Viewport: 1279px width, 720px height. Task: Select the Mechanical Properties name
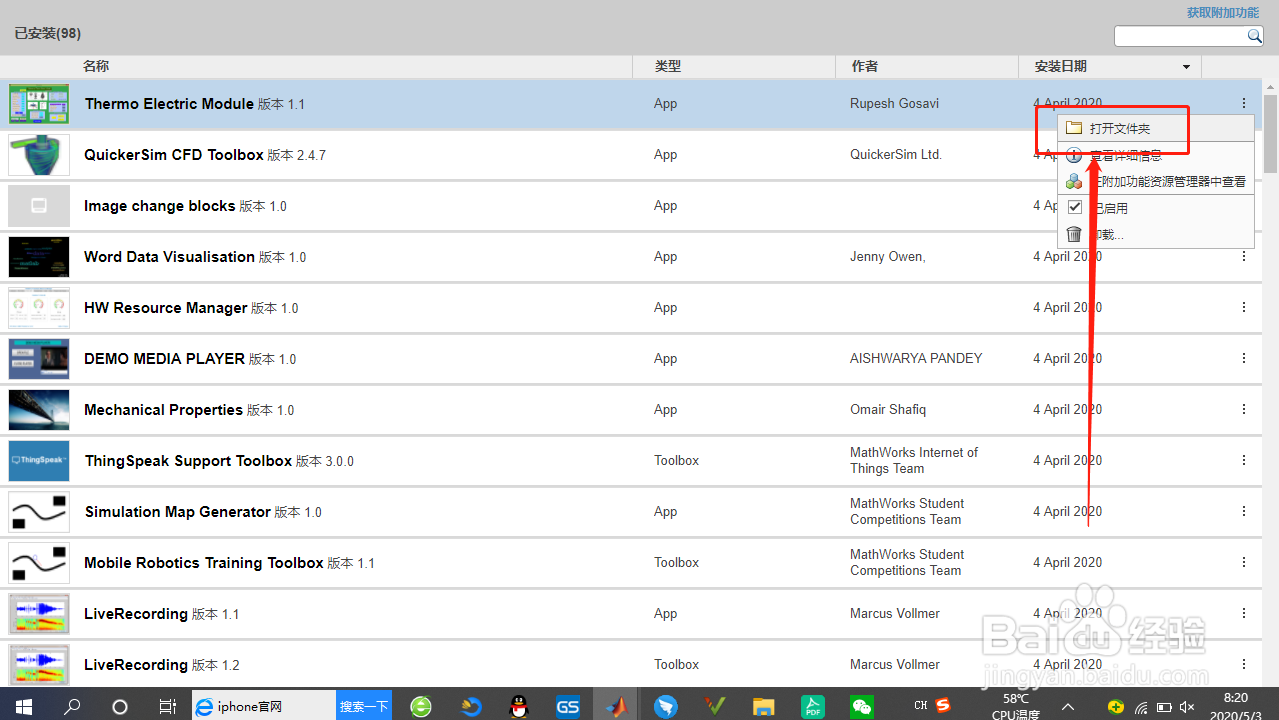click(x=164, y=410)
